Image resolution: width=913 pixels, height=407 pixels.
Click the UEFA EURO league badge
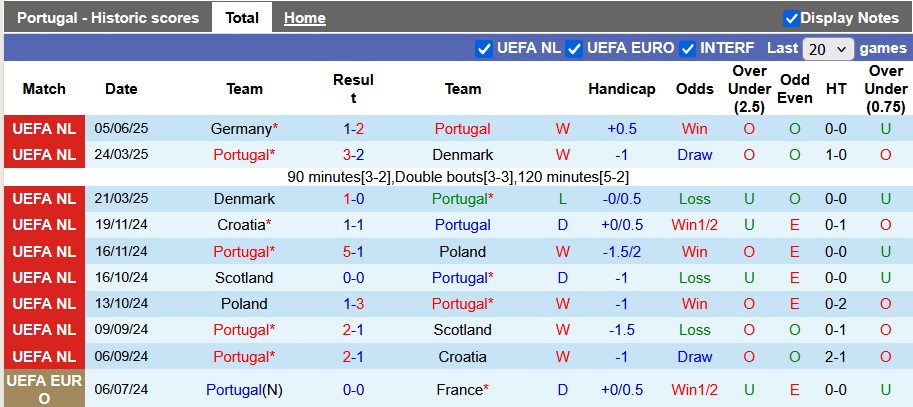click(x=44, y=390)
